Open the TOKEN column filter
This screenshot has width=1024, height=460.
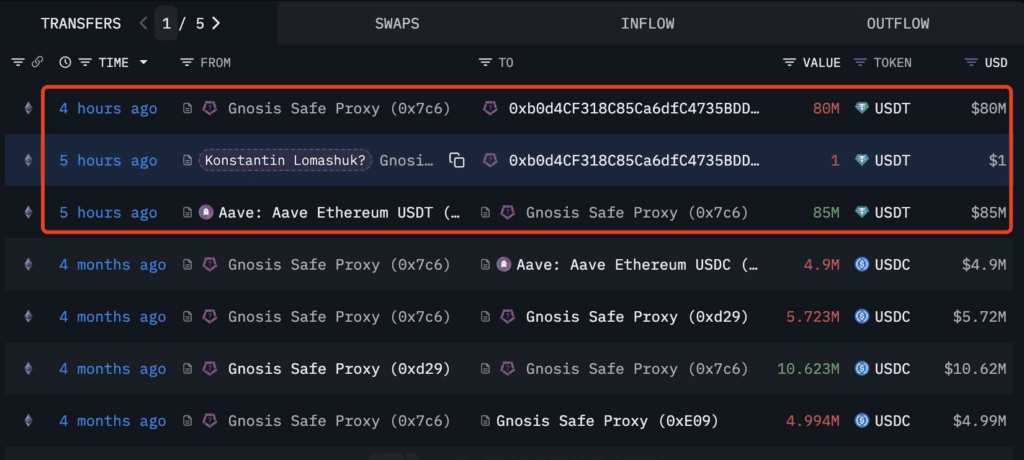pyautogui.click(x=860, y=62)
